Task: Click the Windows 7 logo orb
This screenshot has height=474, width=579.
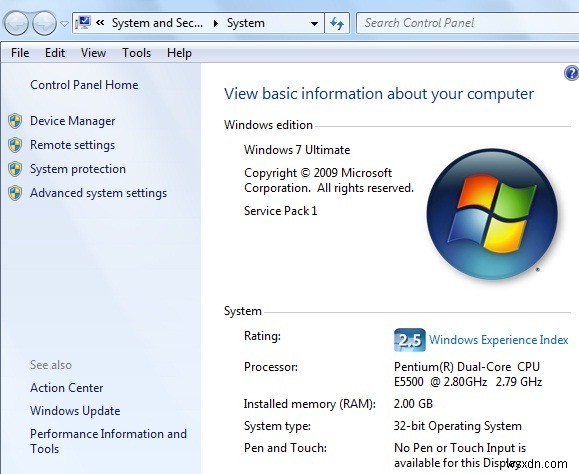Action: tap(492, 213)
